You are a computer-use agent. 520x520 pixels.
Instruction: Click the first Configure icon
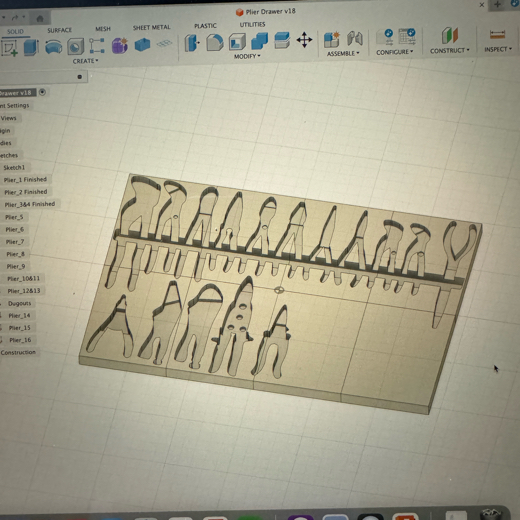(x=385, y=37)
